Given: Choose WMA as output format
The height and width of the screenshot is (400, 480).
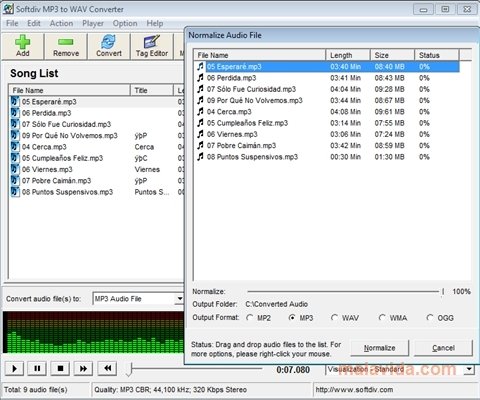Looking at the screenshot, I should point(382,318).
